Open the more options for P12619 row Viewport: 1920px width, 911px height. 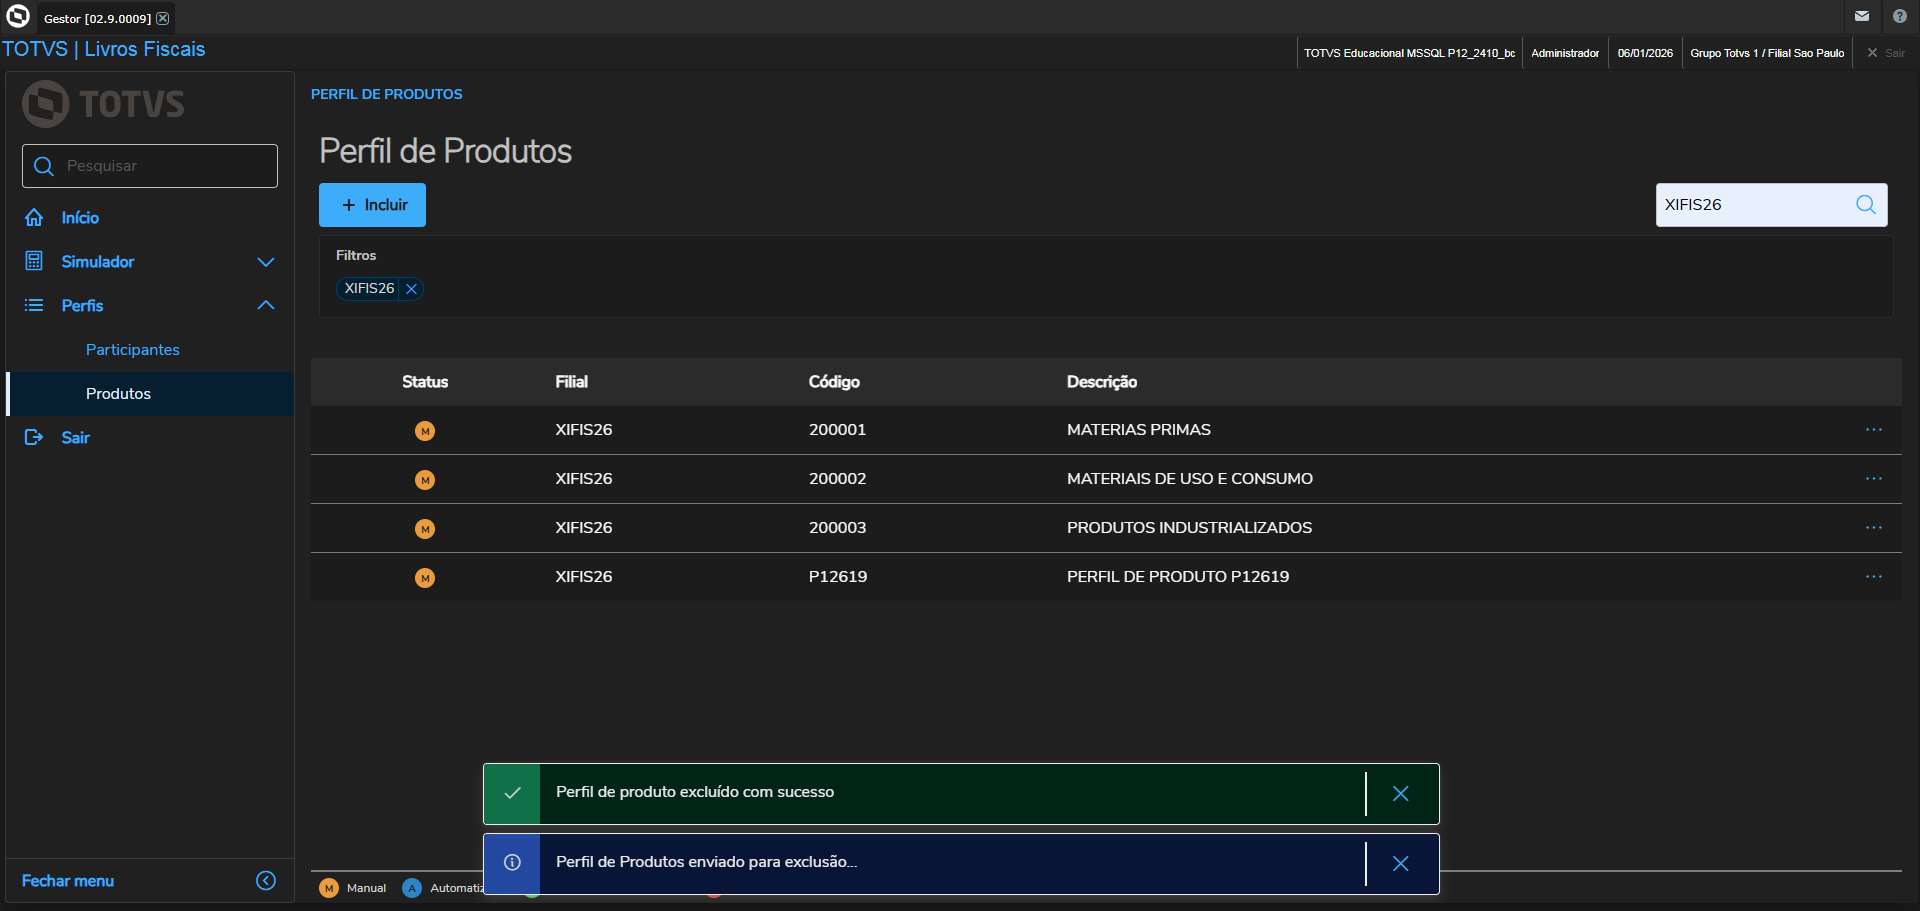[x=1873, y=577]
